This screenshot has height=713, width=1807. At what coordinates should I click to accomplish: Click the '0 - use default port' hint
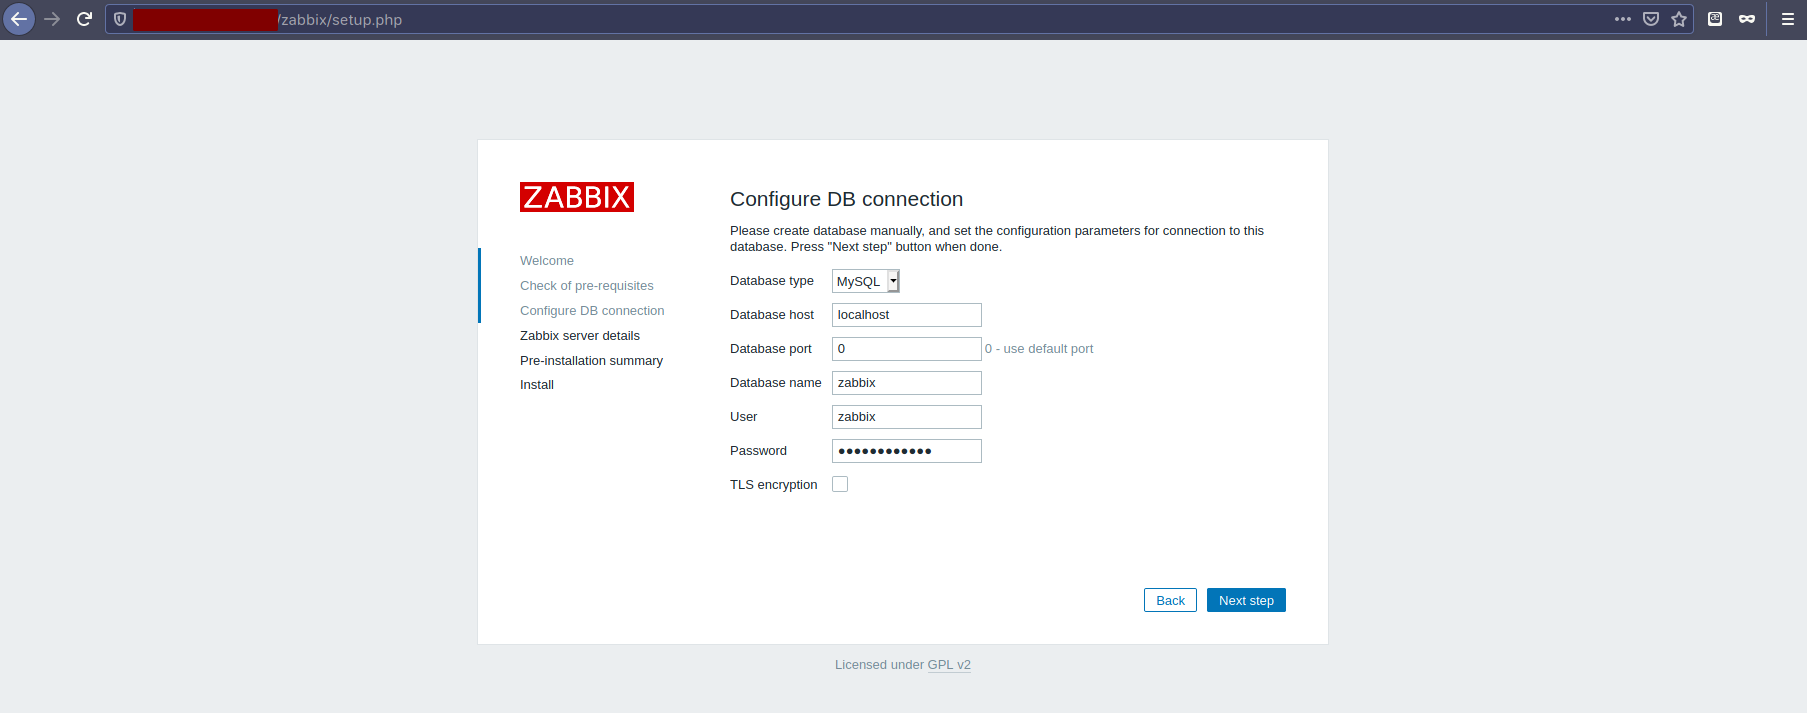tap(1039, 349)
